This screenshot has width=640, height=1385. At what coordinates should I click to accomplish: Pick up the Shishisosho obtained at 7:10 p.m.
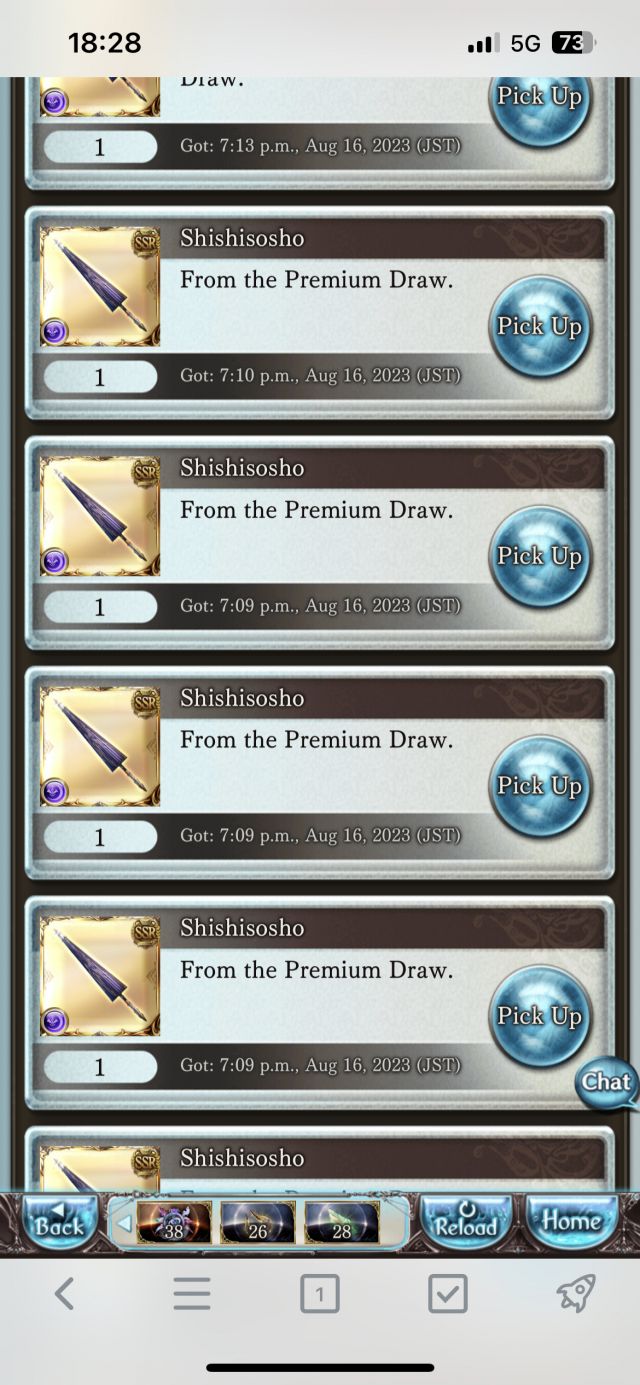(540, 326)
